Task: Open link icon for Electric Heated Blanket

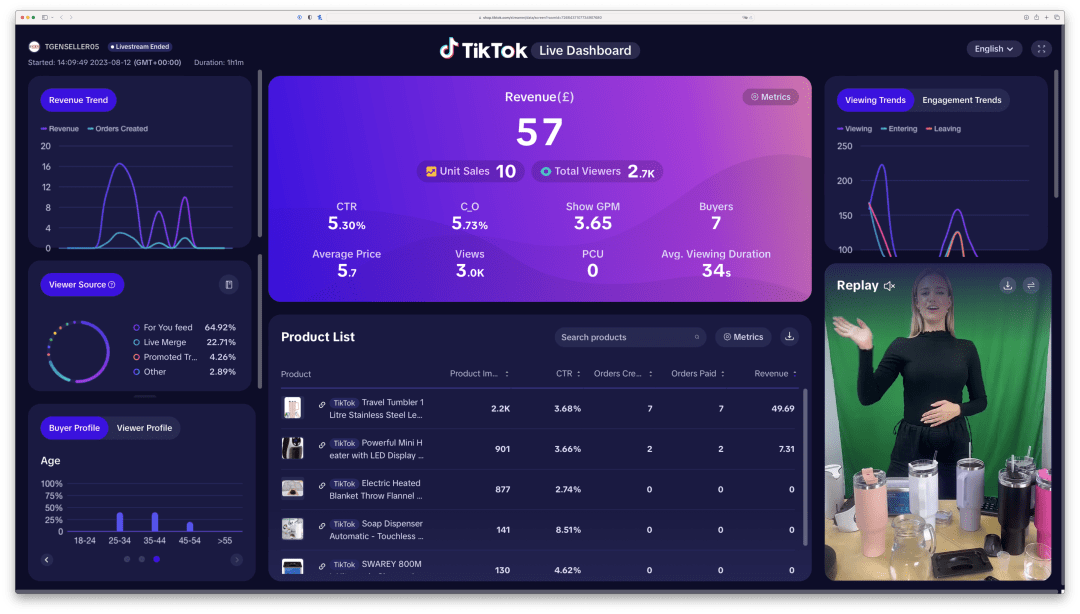Action: coord(322,486)
